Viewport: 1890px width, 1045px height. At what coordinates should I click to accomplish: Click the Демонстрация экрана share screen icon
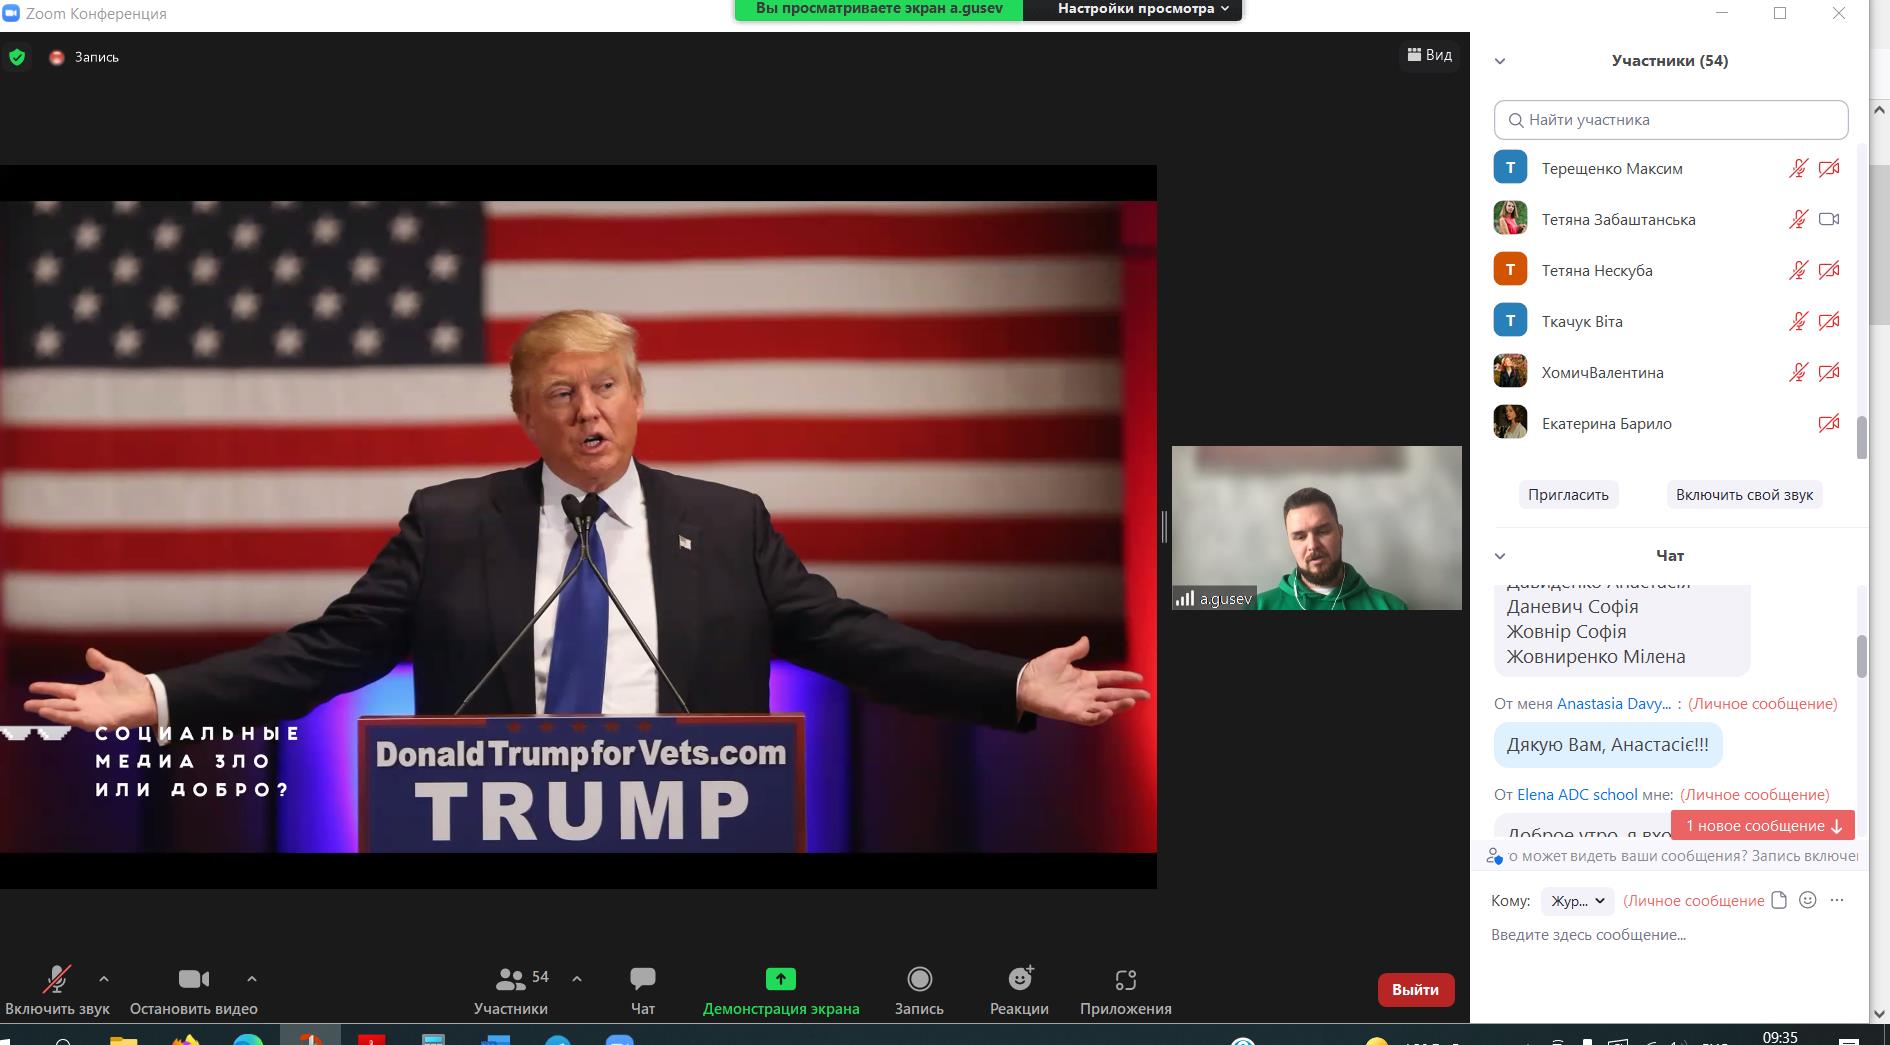click(780, 980)
